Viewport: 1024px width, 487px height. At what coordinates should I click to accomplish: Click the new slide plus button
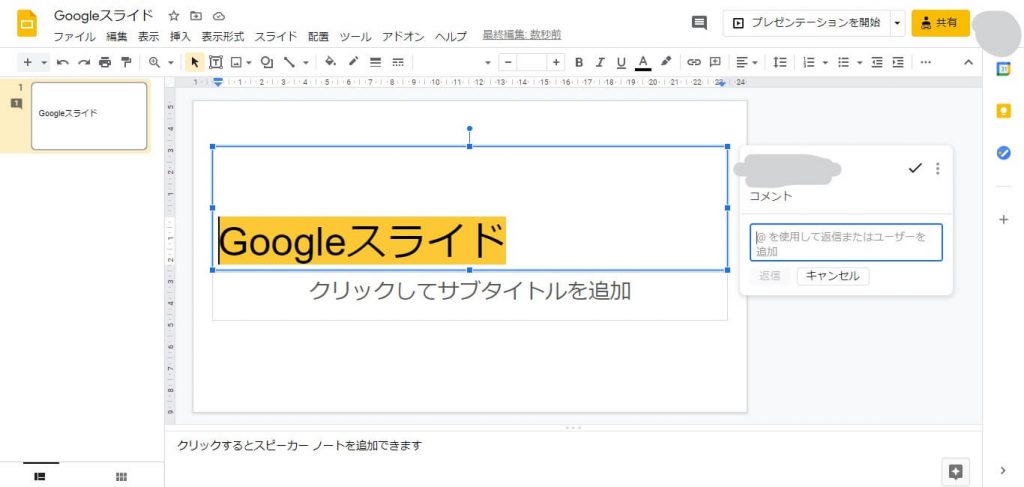point(27,63)
